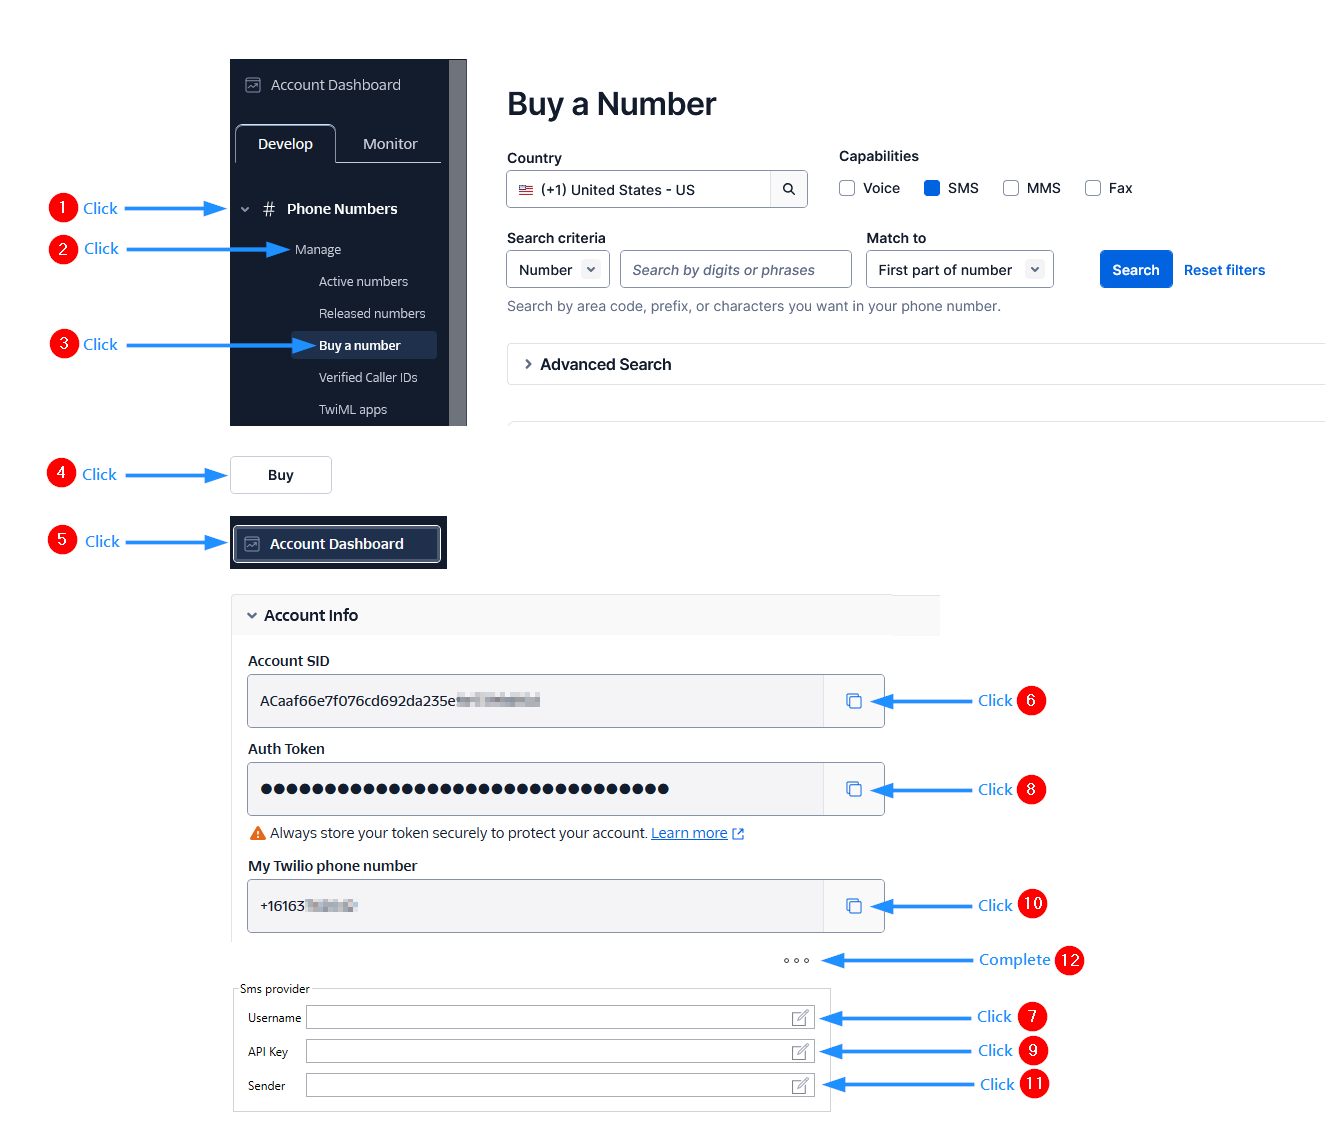Enable the Voice capability checkbox

(x=847, y=188)
